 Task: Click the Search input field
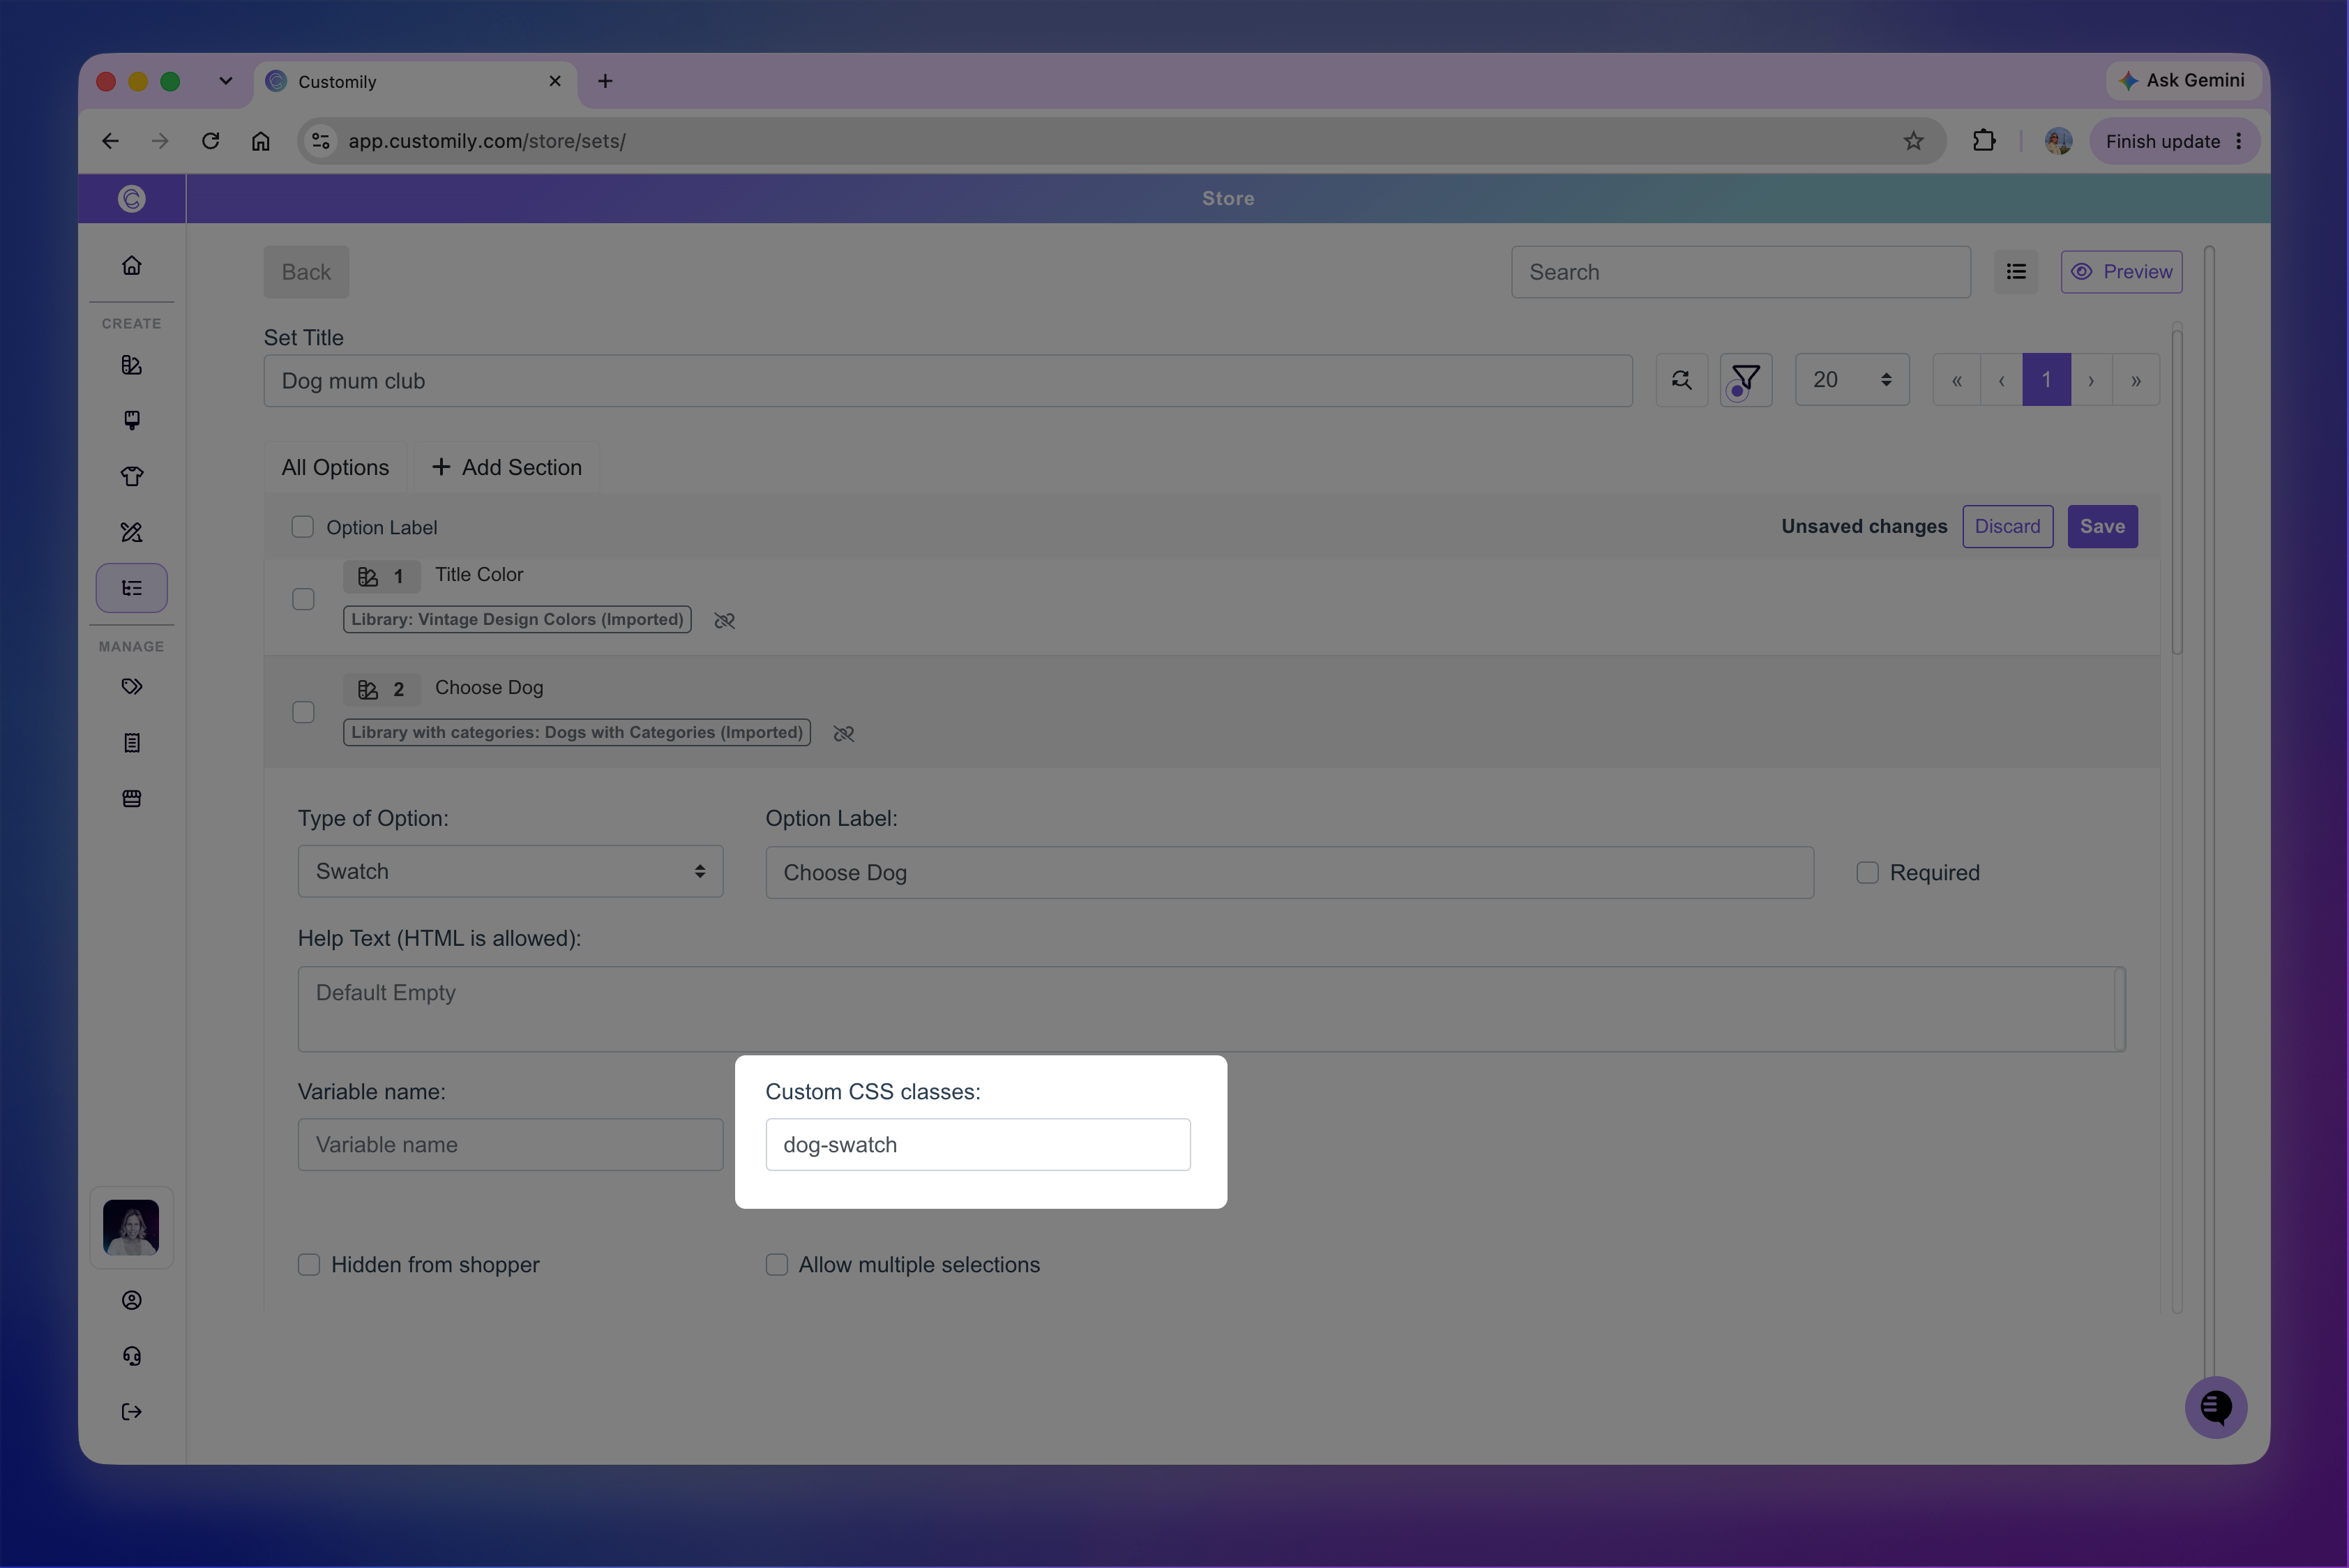[x=1740, y=272]
